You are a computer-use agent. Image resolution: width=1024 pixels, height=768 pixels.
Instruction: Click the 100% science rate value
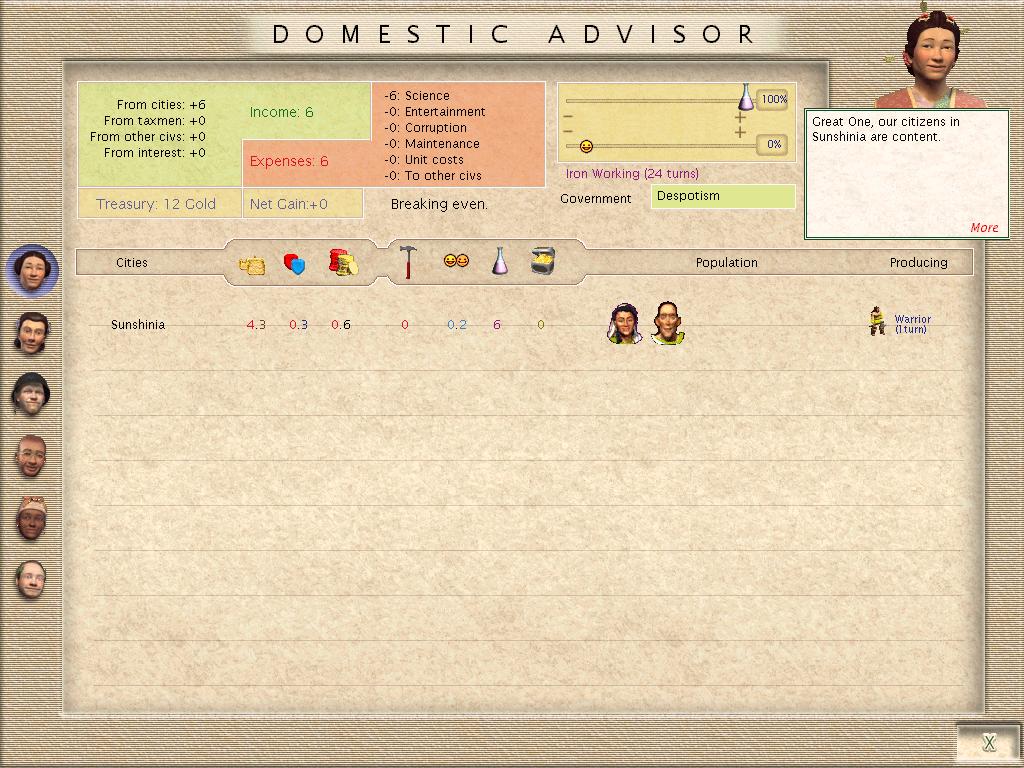pyautogui.click(x=774, y=99)
